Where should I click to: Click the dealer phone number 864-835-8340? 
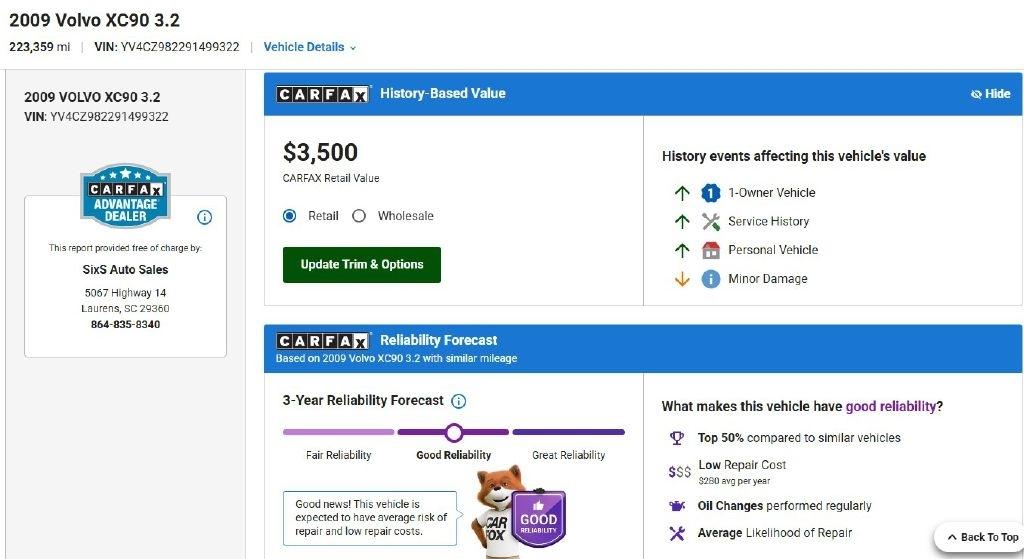[x=125, y=324]
